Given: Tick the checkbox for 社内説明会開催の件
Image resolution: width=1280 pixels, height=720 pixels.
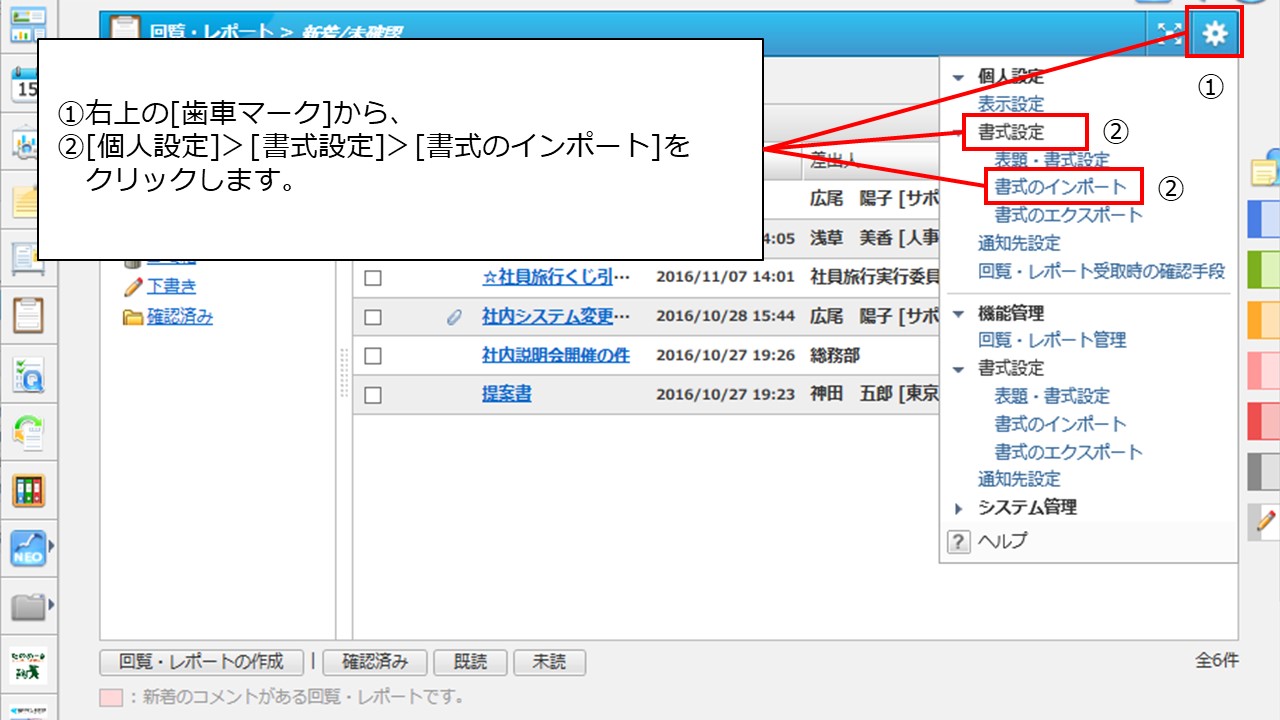Looking at the screenshot, I should 373,356.
